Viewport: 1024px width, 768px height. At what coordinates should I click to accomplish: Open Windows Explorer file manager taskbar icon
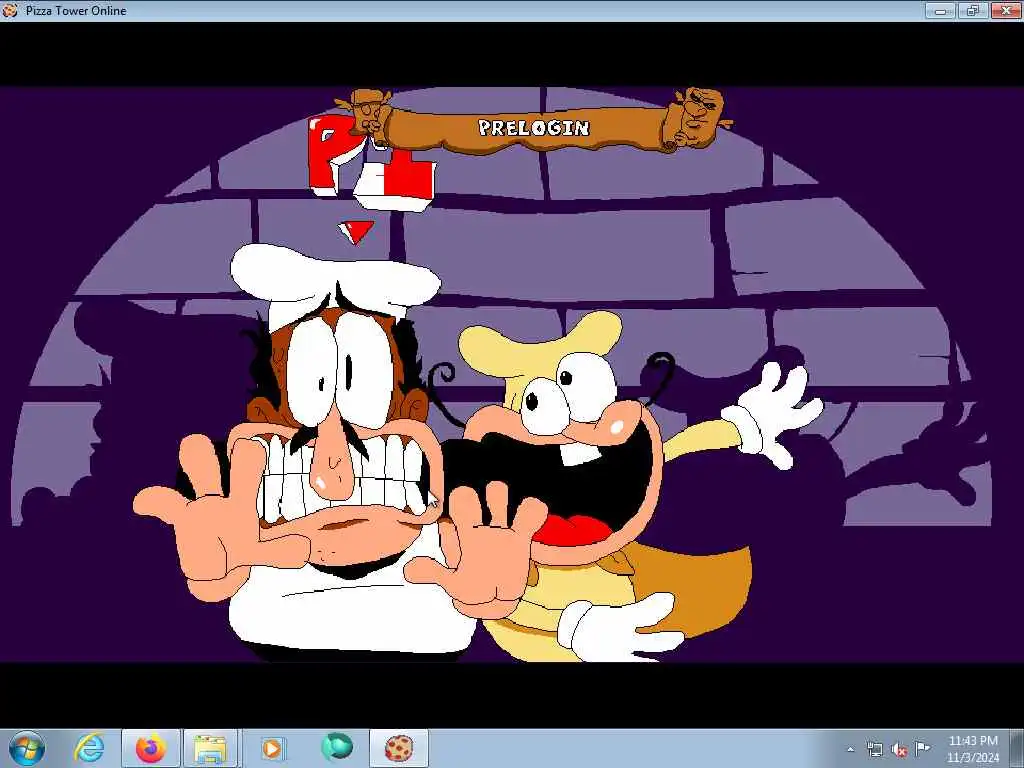(x=210, y=748)
